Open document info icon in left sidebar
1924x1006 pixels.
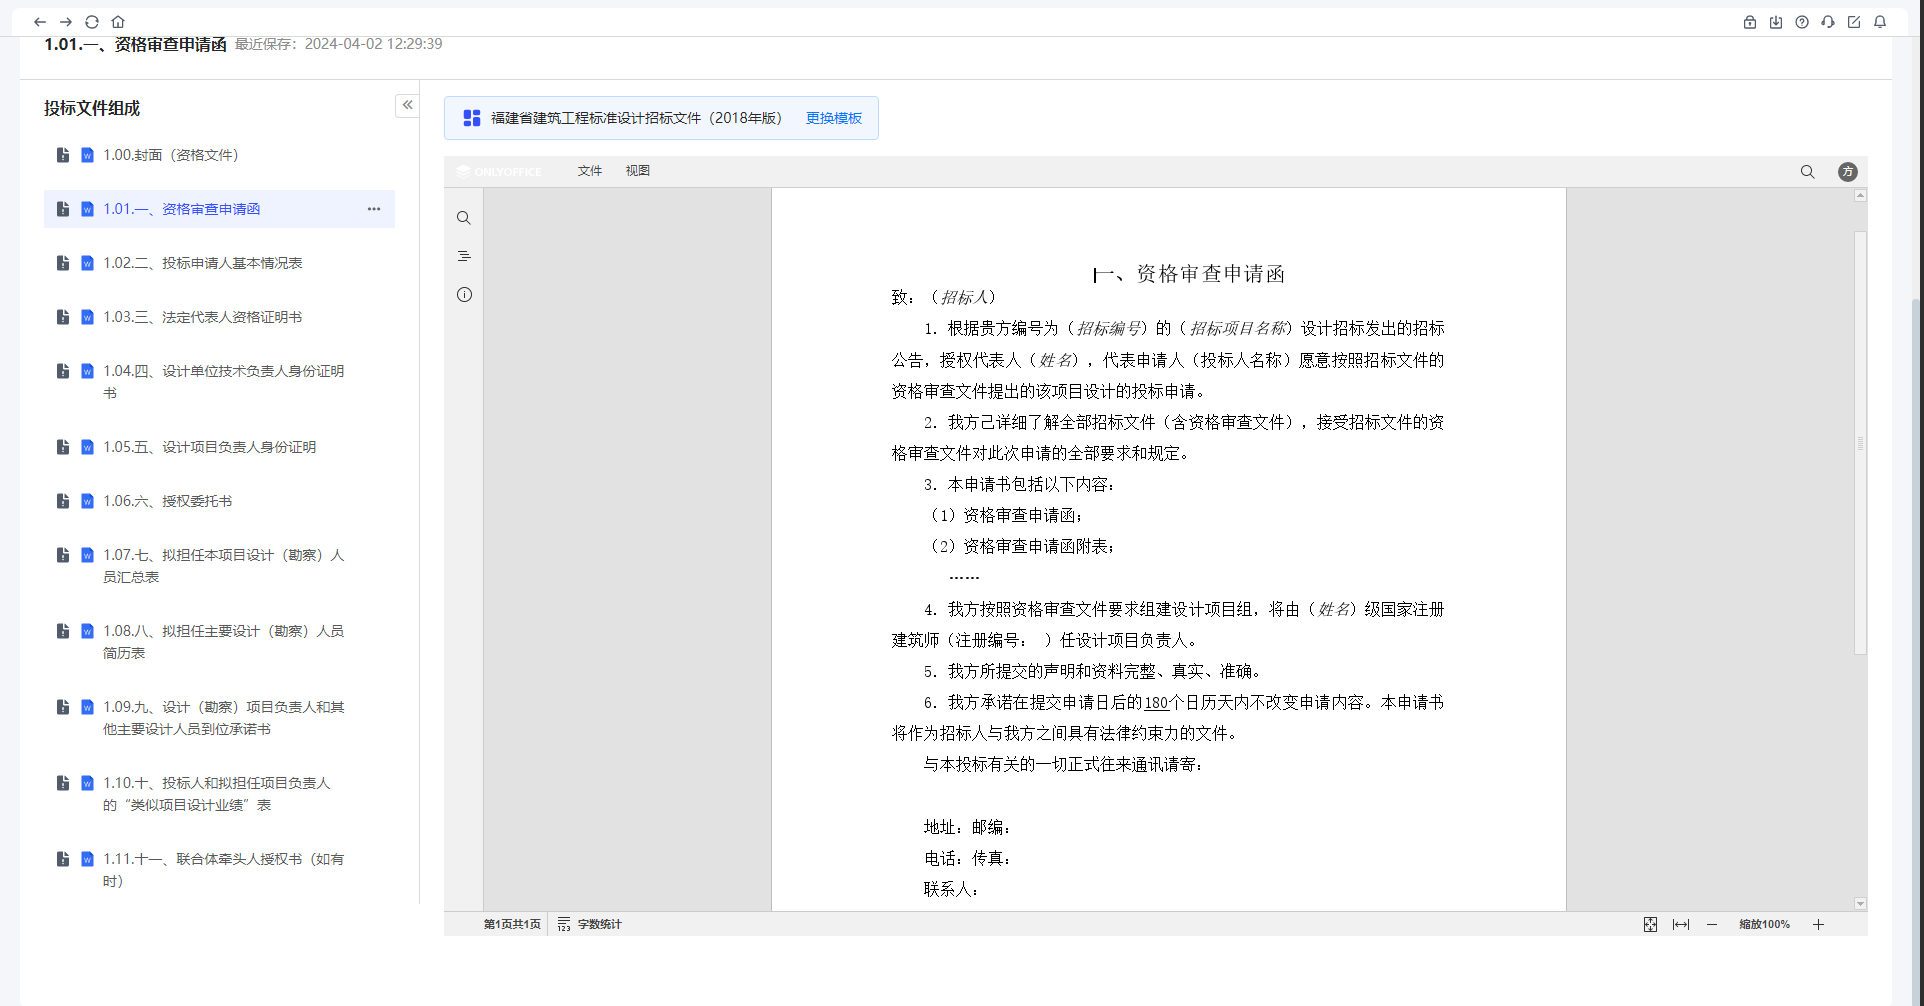[464, 295]
